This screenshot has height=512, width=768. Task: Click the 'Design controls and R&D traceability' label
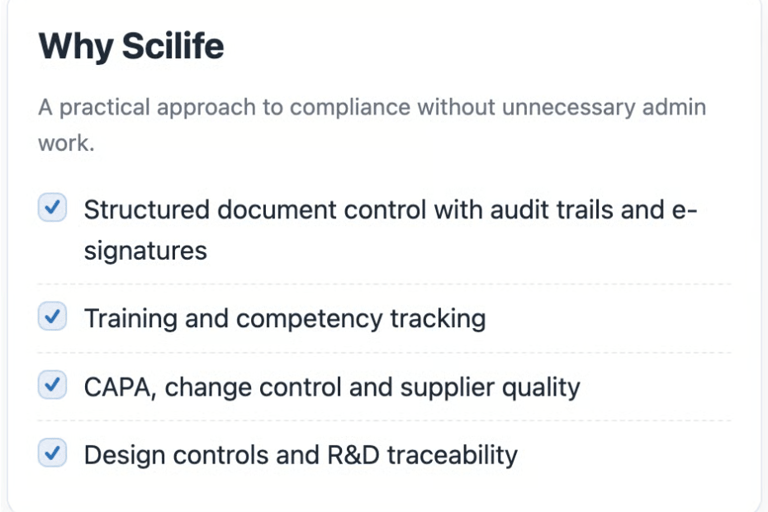point(300,455)
